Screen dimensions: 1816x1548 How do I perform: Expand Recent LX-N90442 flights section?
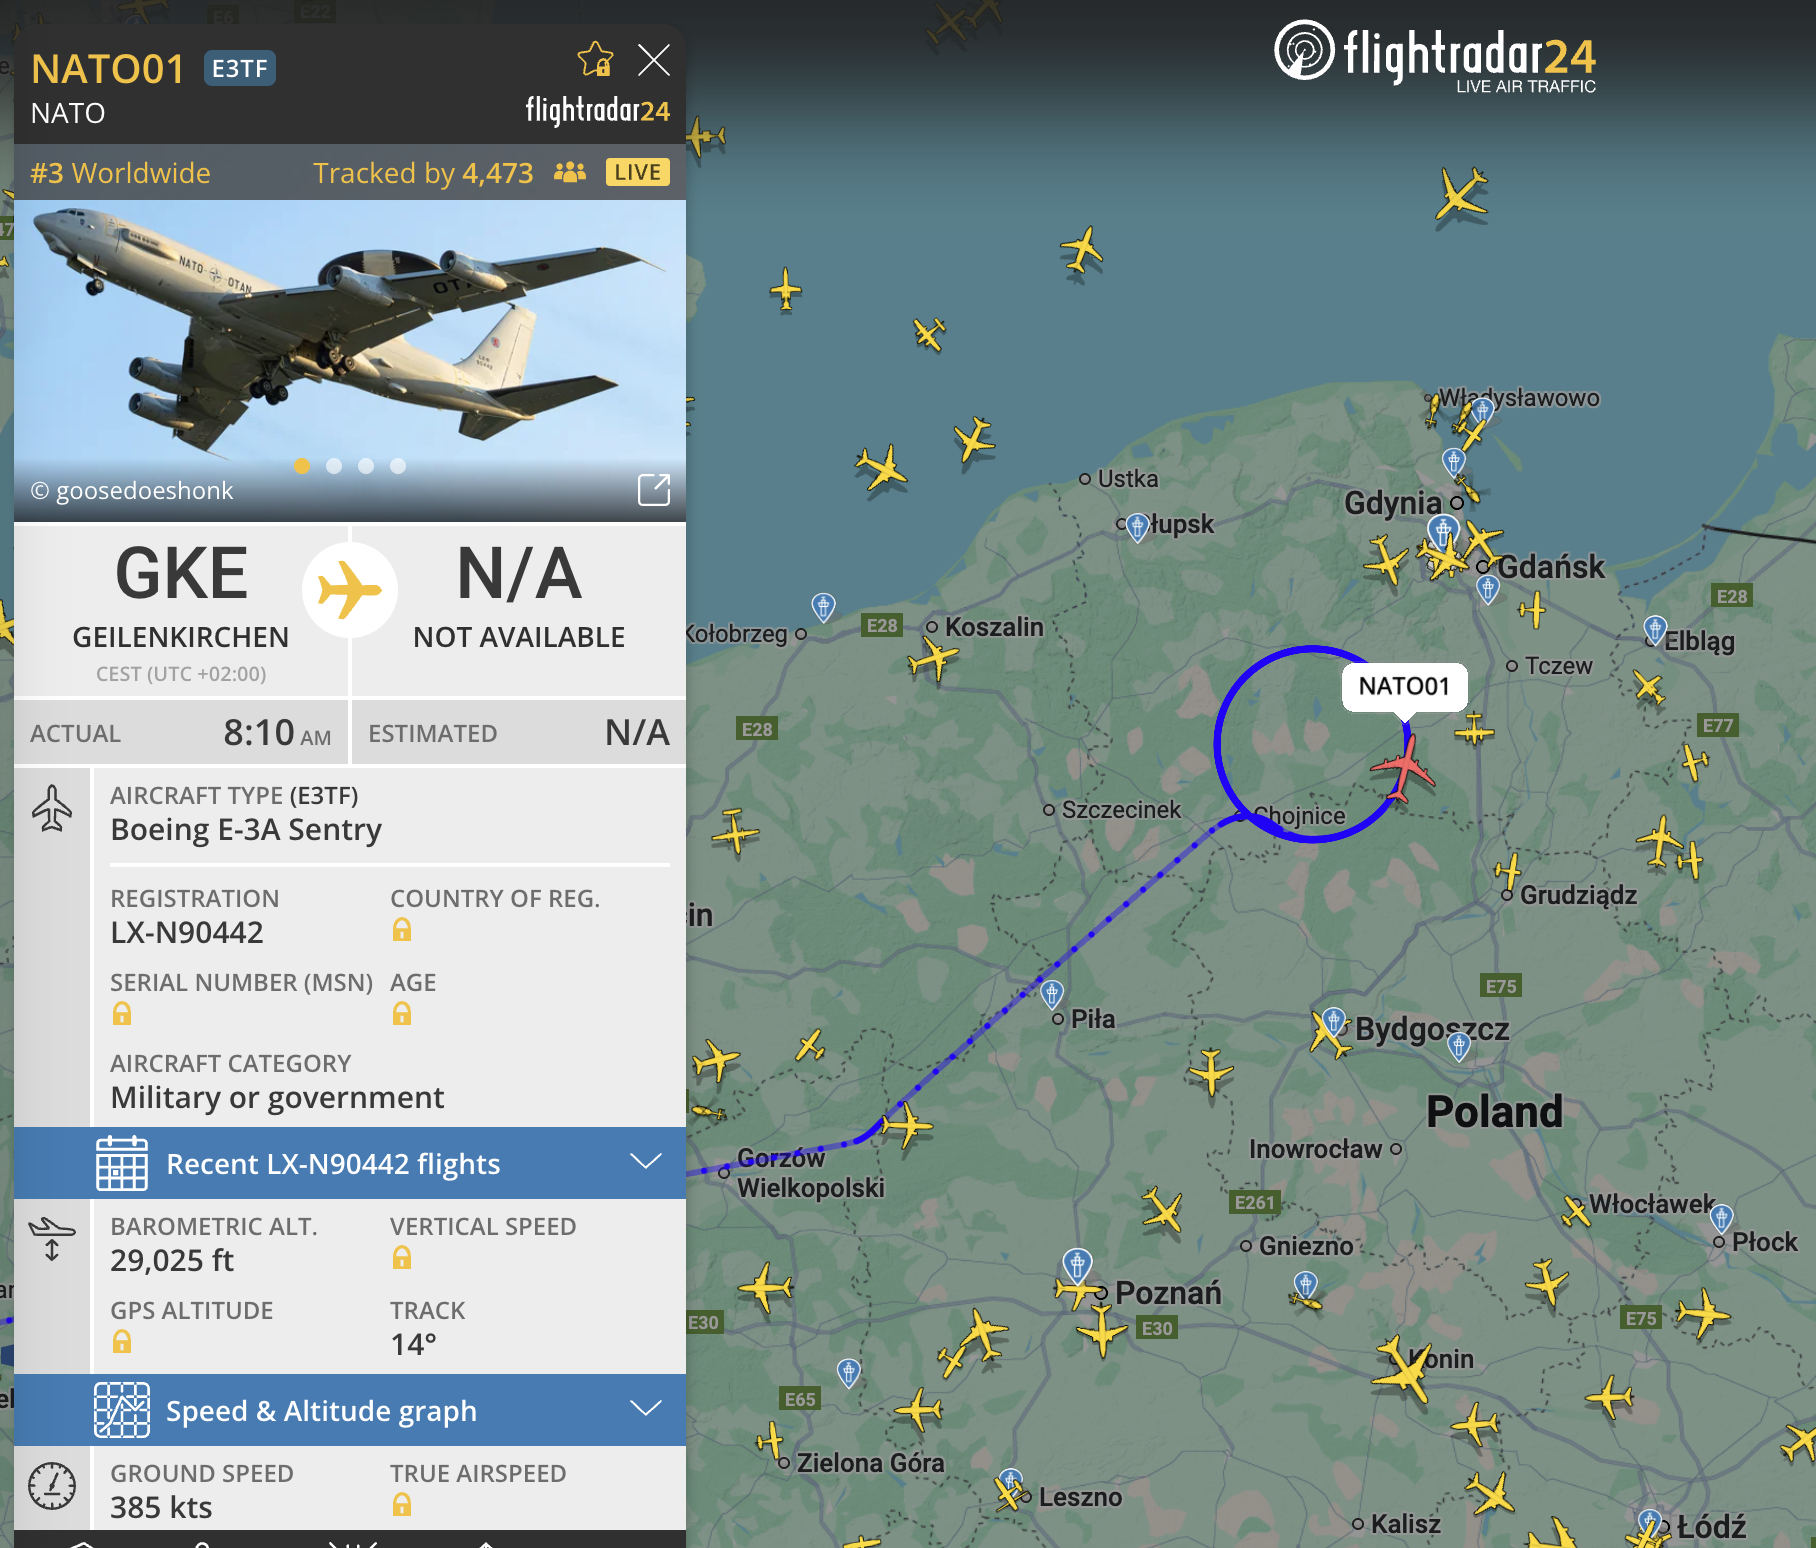point(350,1163)
